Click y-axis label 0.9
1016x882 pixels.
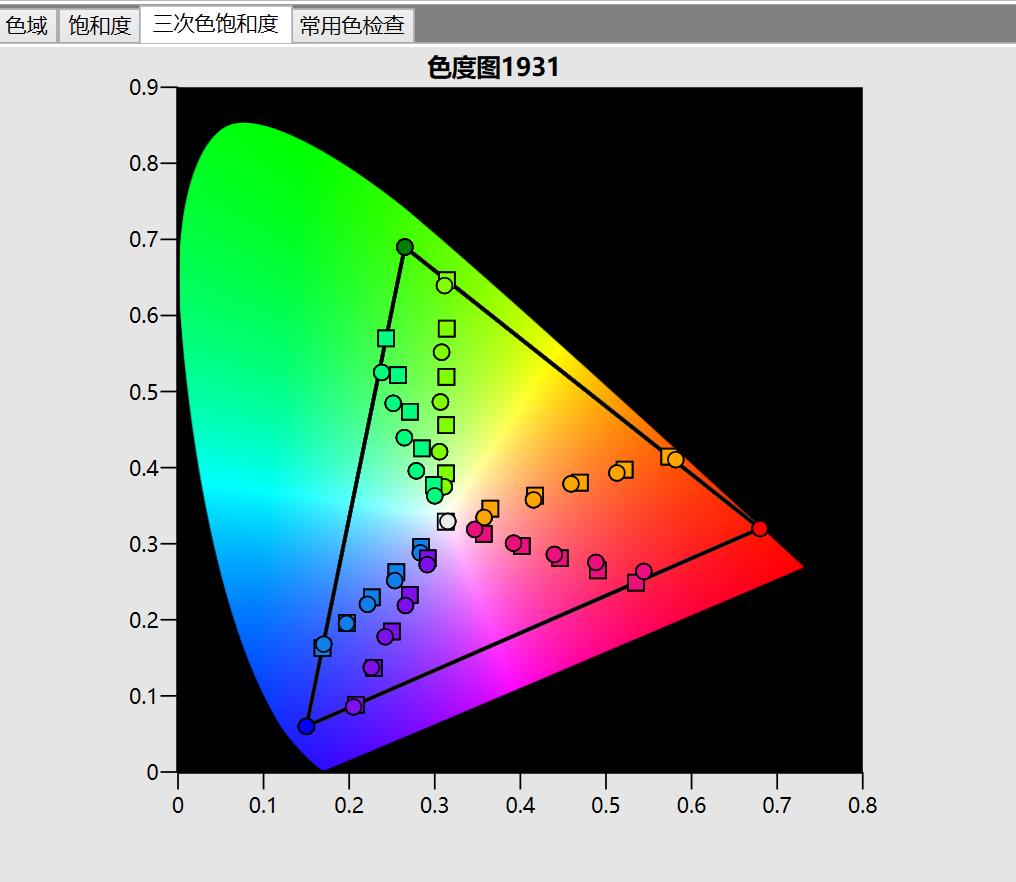(144, 87)
